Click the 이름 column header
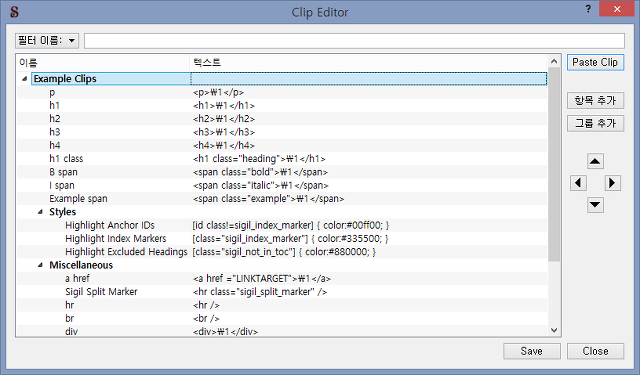 click(x=103, y=62)
